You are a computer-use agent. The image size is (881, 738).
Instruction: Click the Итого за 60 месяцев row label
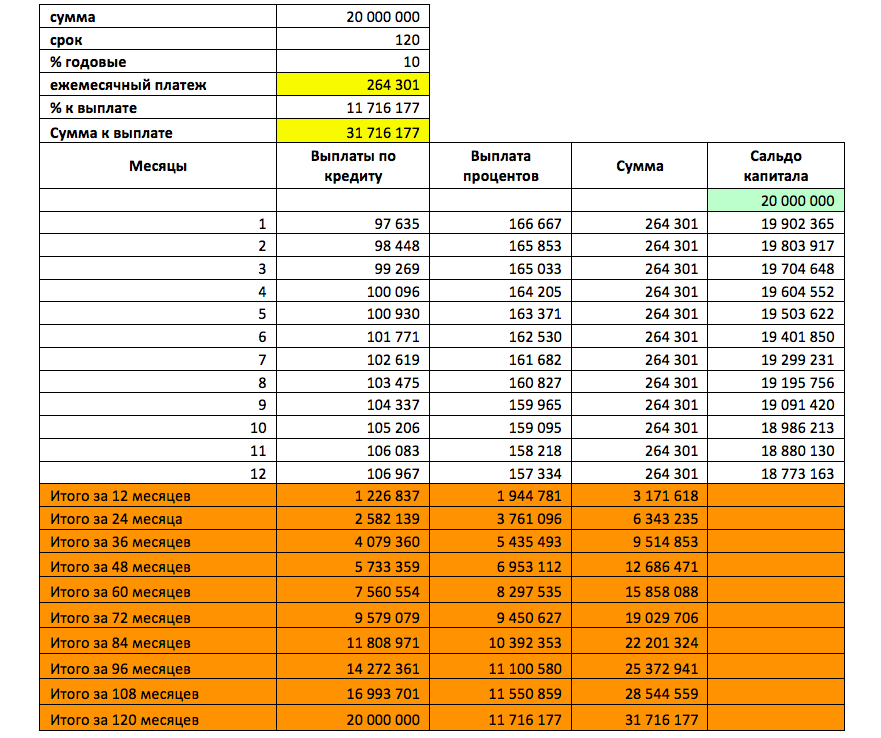158,591
